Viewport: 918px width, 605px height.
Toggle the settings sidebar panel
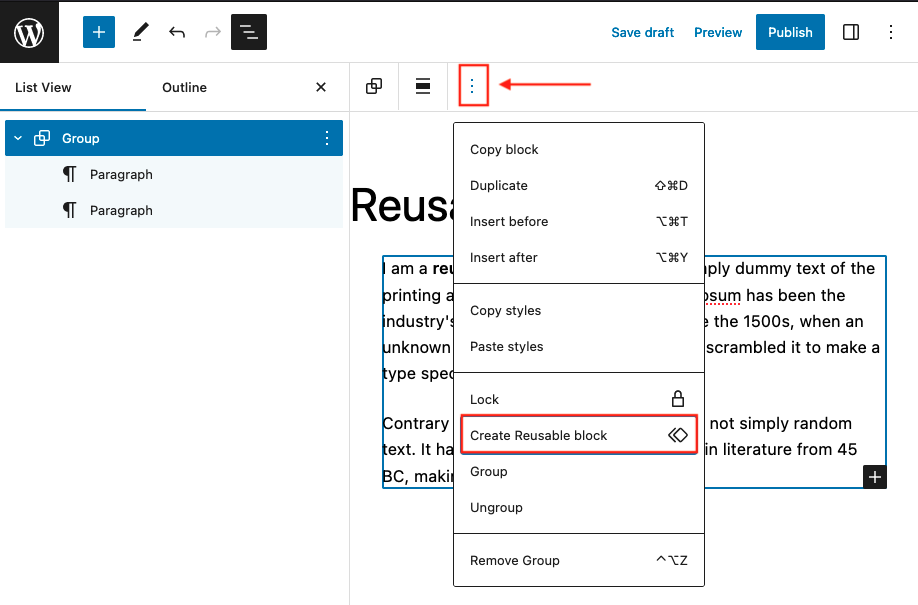pyautogui.click(x=851, y=32)
